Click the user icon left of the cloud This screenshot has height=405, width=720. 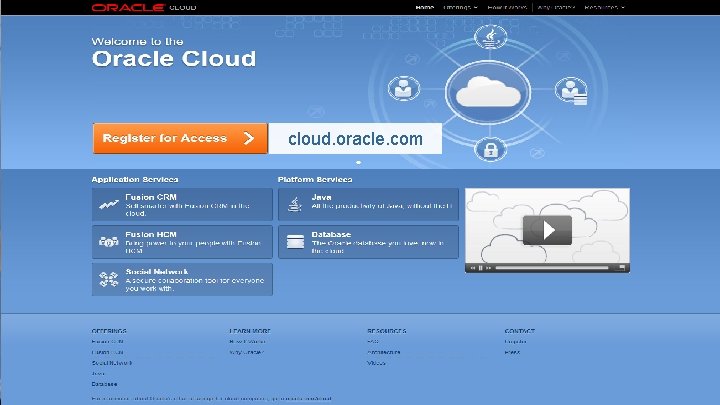pyautogui.click(x=404, y=88)
